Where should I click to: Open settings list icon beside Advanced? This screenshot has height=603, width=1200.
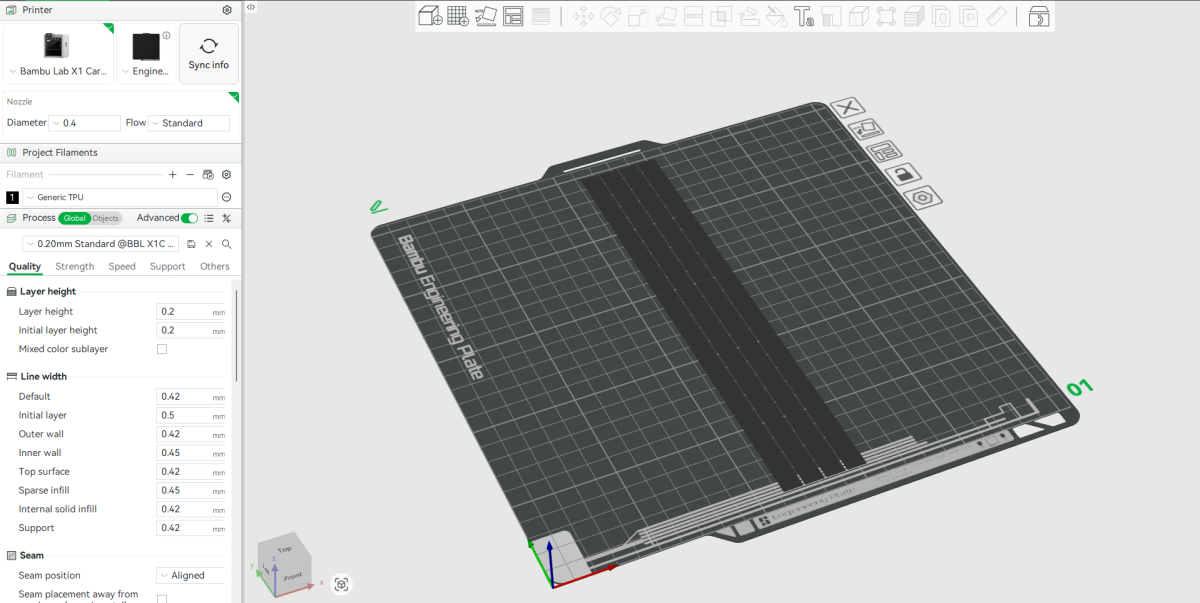(209, 218)
